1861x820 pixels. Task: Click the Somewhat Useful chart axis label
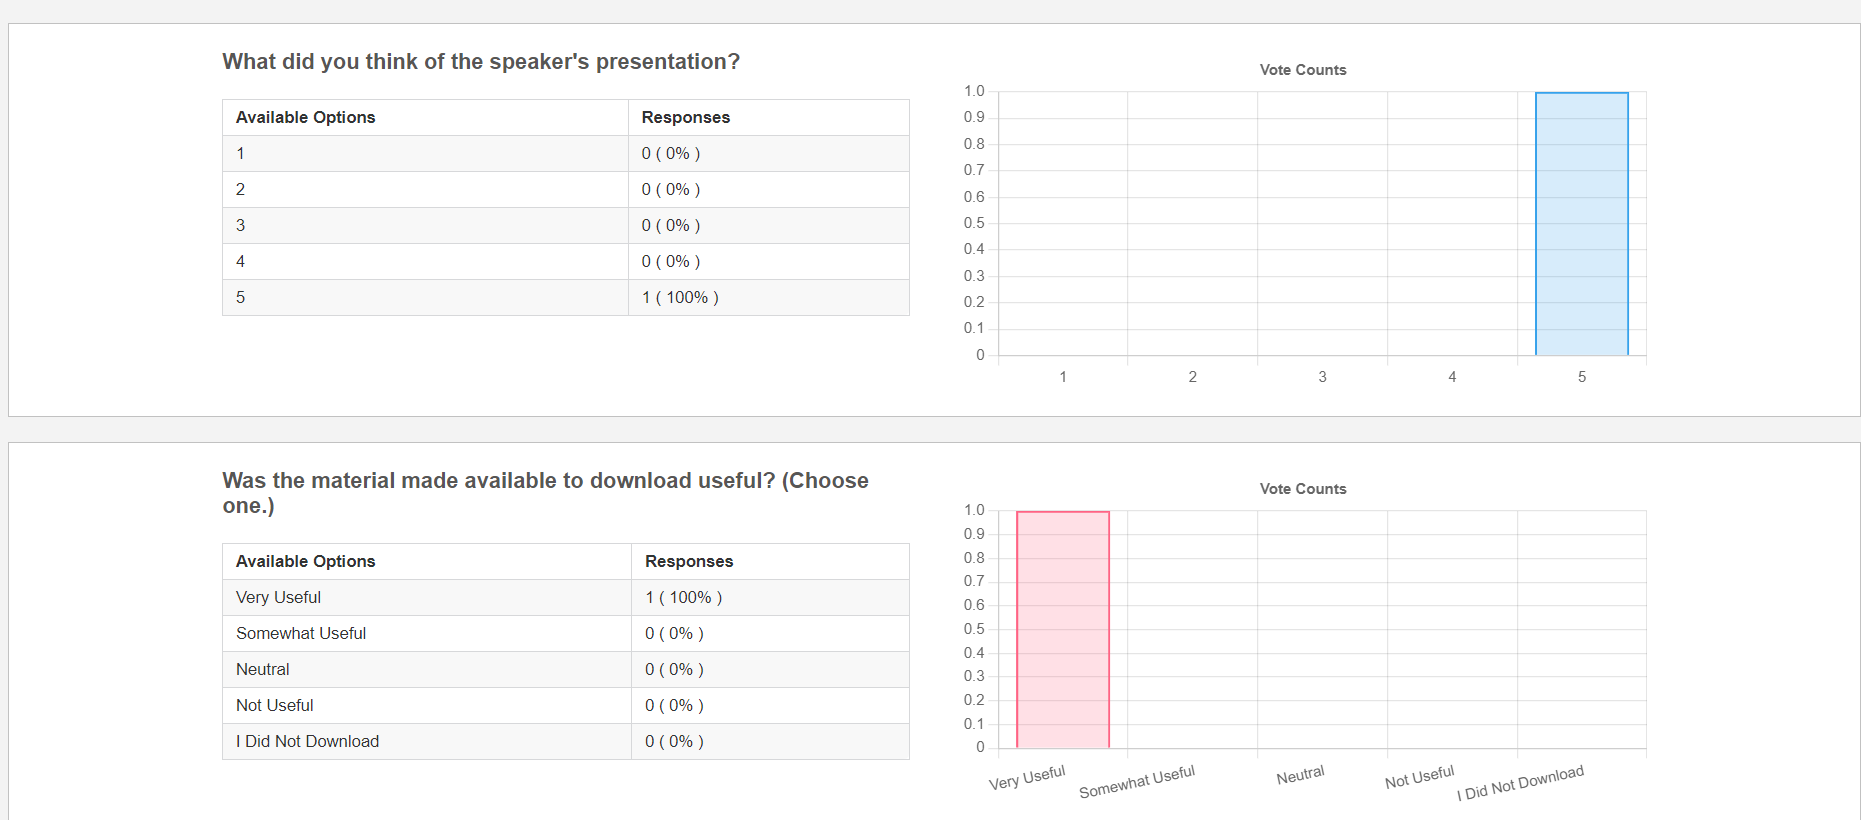click(1137, 782)
